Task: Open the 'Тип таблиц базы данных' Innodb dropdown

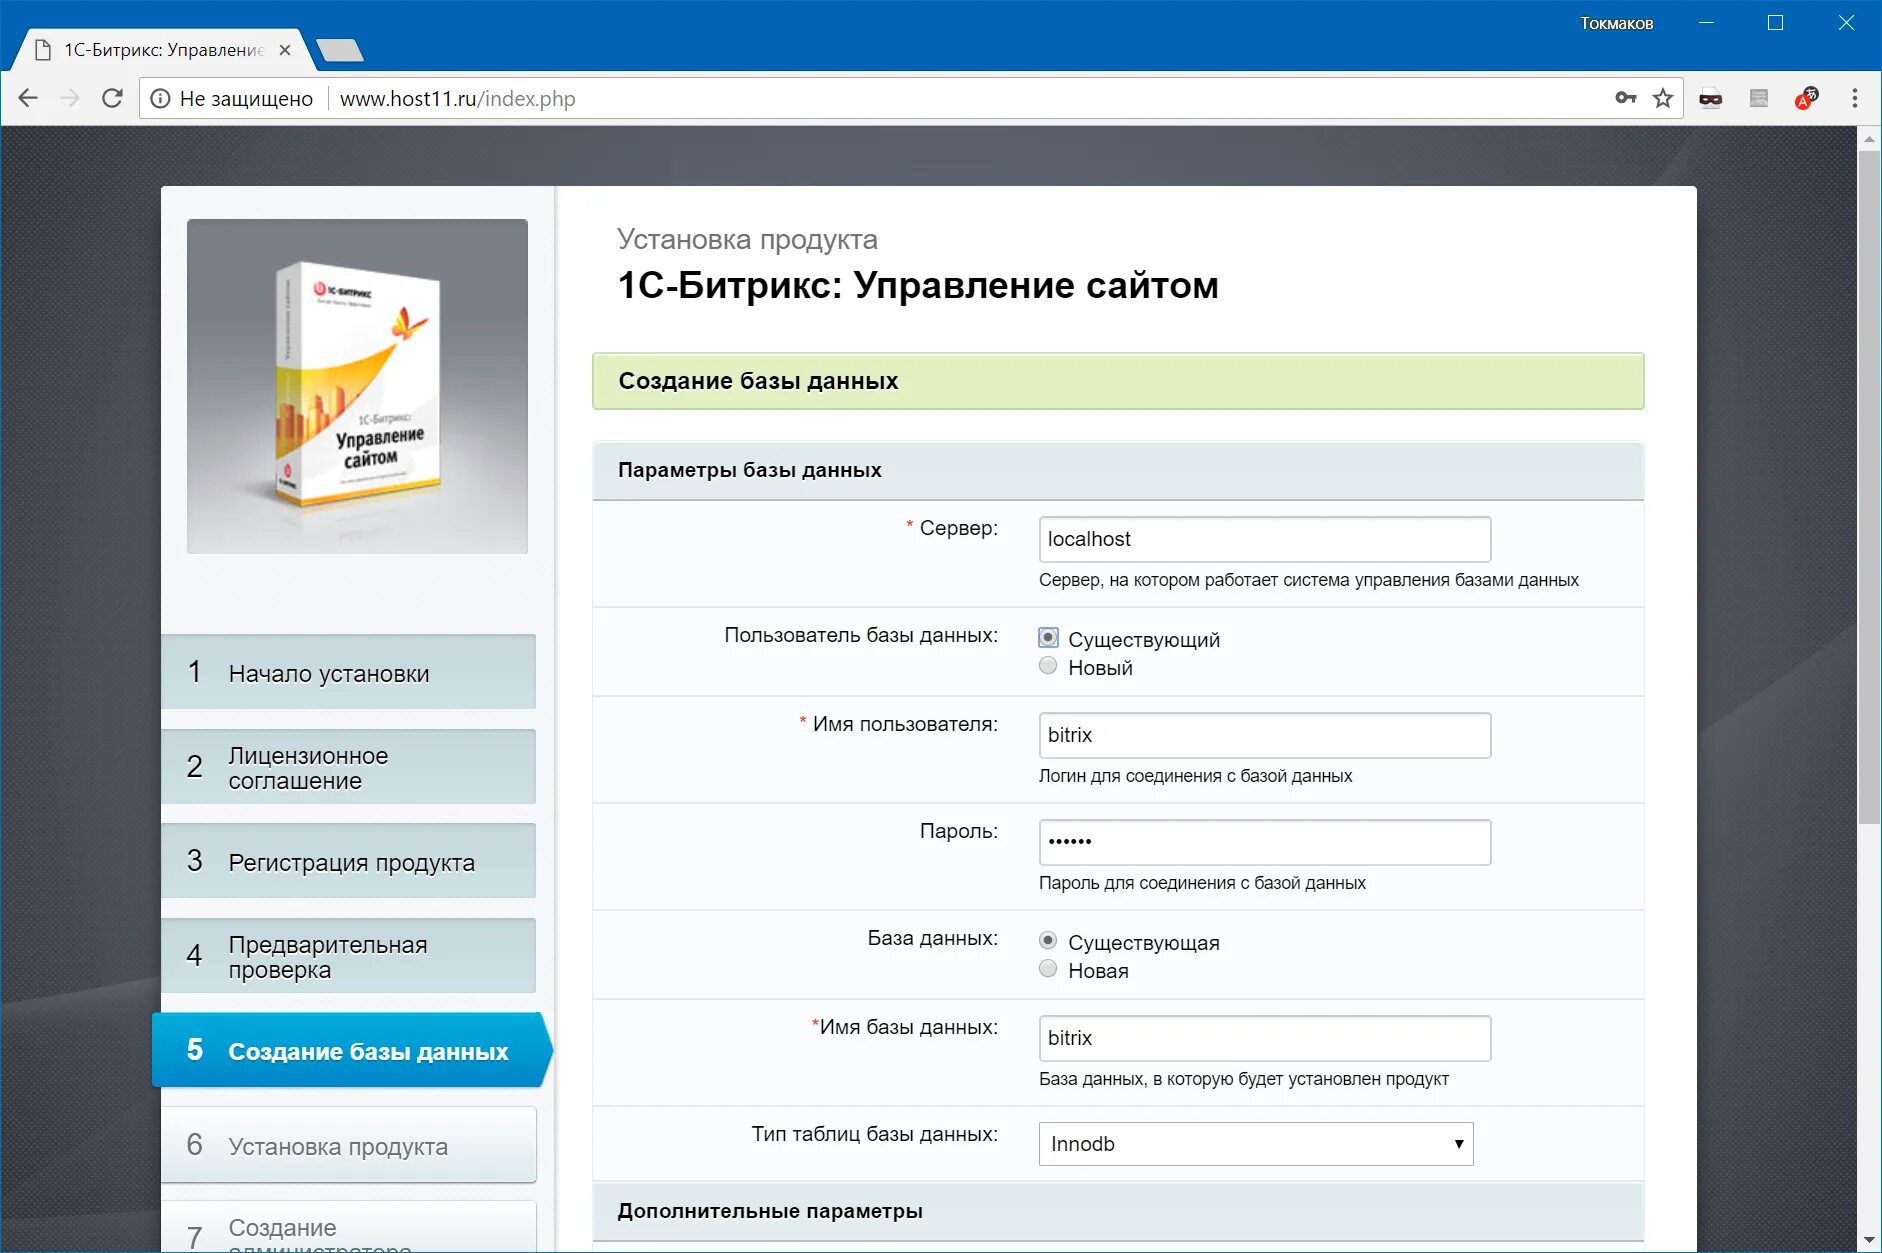Action: [1256, 1144]
